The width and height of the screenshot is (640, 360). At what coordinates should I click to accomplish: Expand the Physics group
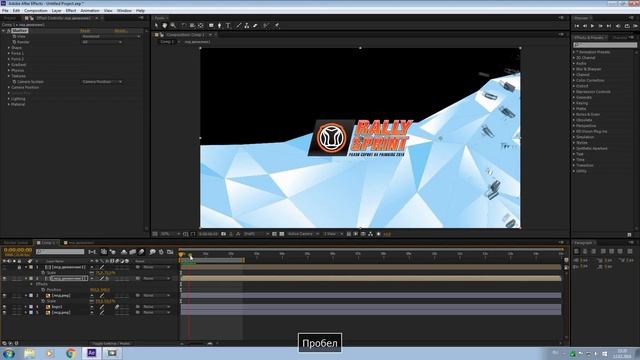tap(9, 70)
